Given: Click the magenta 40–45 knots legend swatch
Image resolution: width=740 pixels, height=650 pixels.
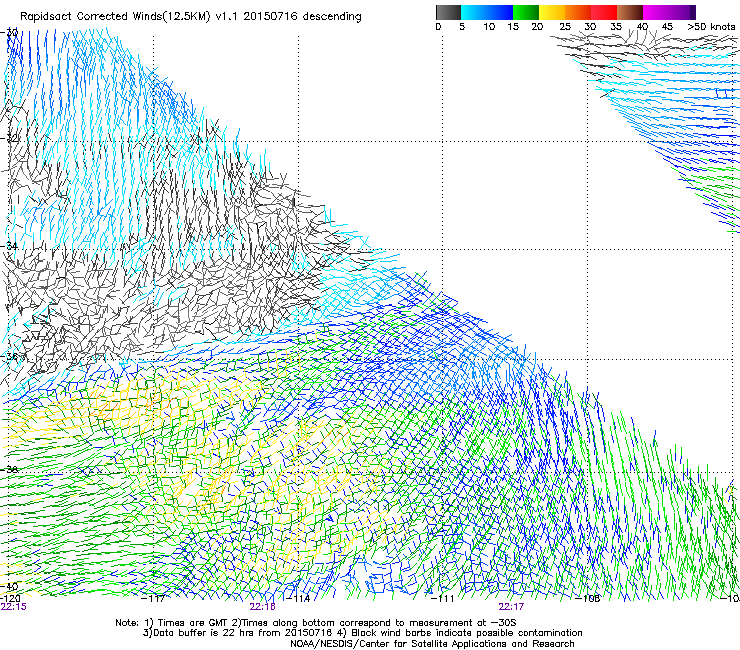Looking at the screenshot, I should coord(656,12).
